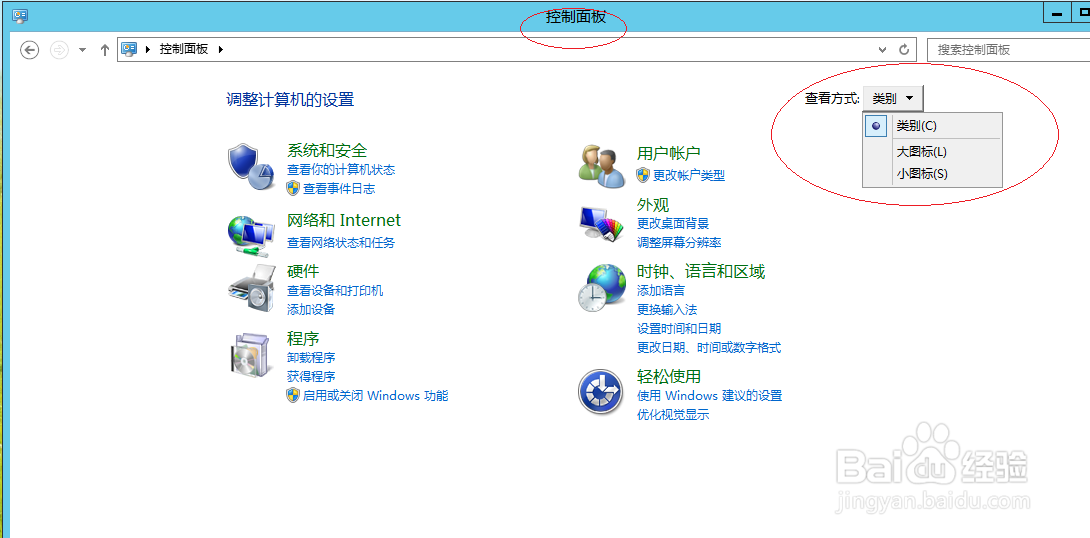
Task: Click shield icon beside 查看事件日志
Action: (x=293, y=188)
